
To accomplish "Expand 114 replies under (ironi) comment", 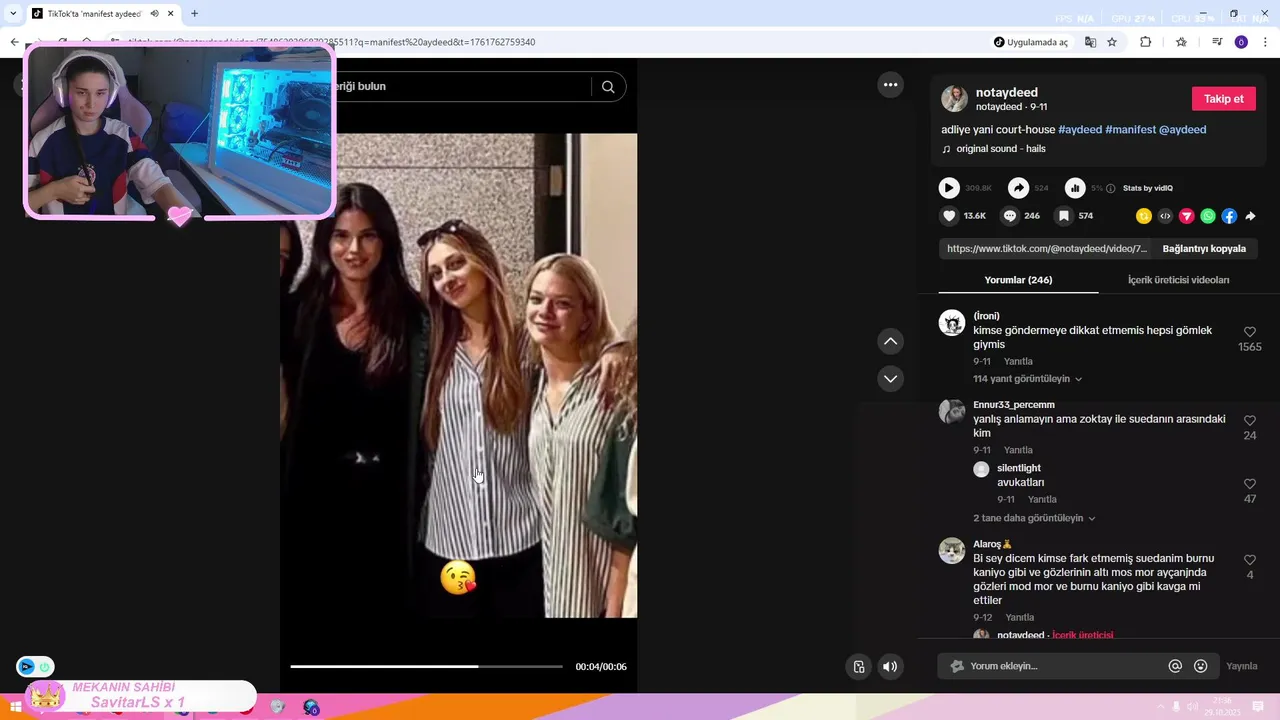I will tap(1028, 379).
